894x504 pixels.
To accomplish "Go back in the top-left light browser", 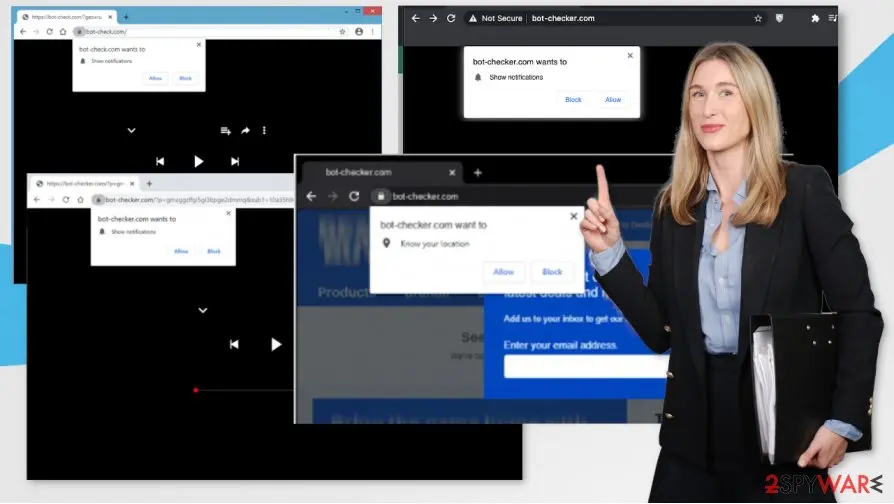I will 23,31.
